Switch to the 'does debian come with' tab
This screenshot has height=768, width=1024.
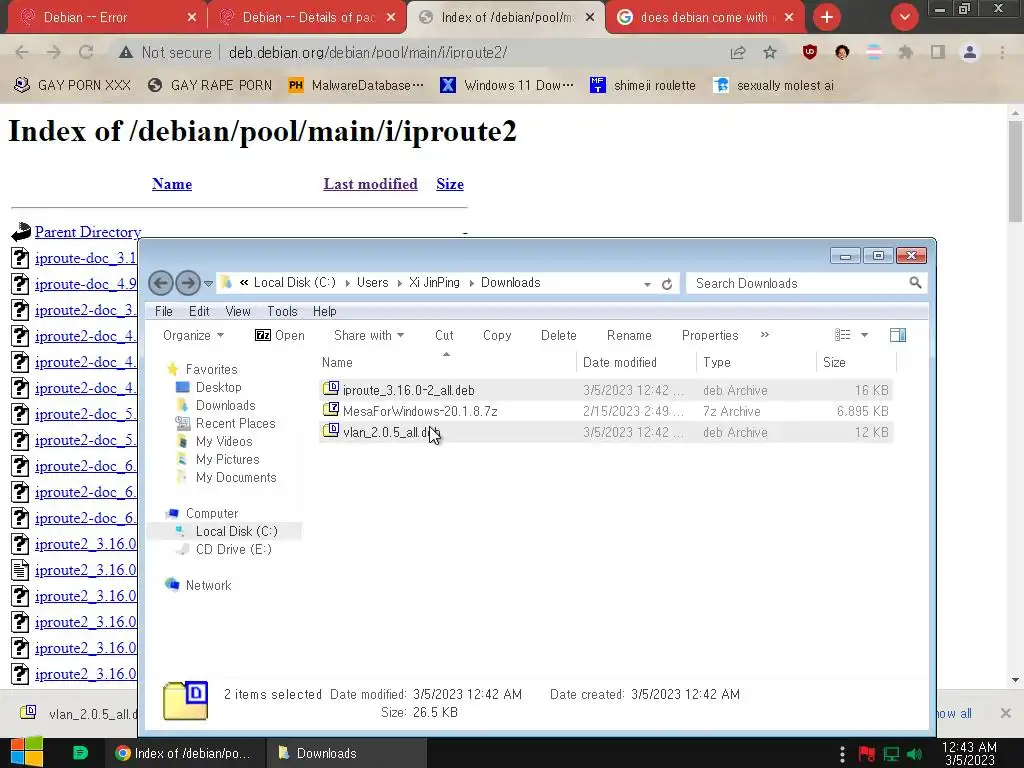(x=705, y=18)
